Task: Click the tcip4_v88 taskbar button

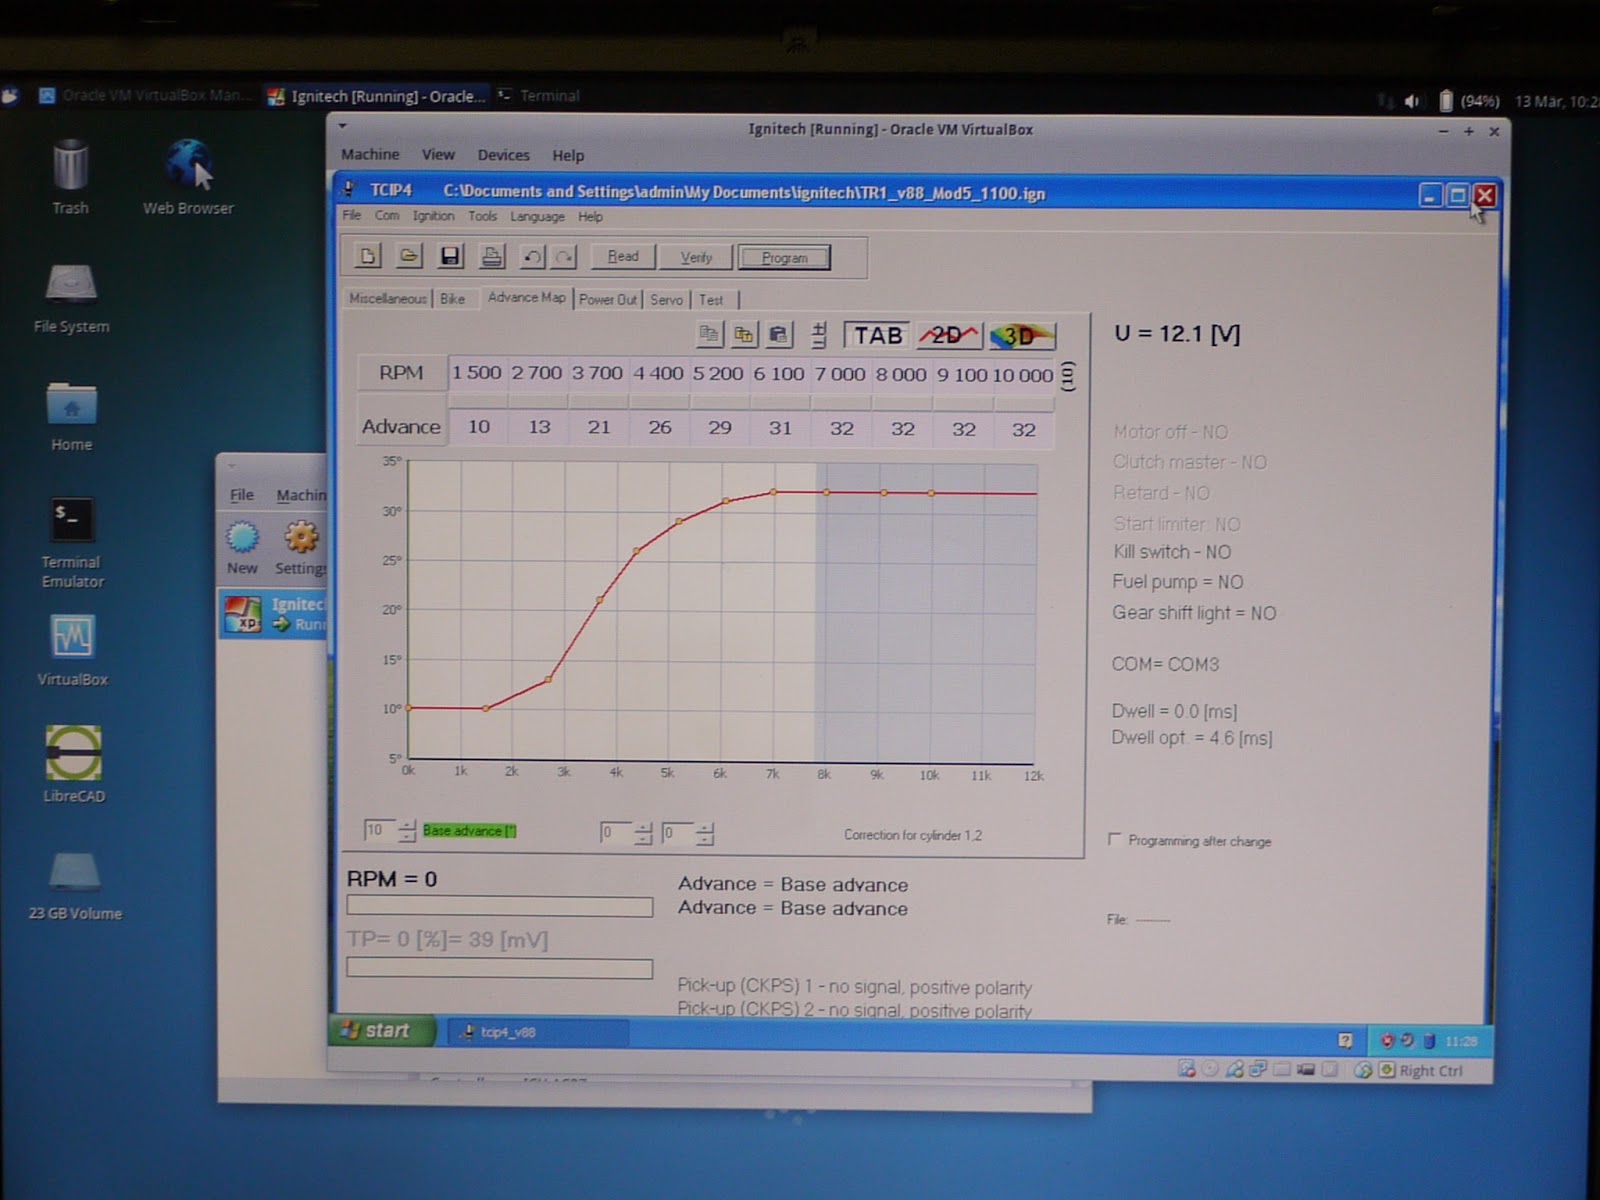Action: [538, 1032]
